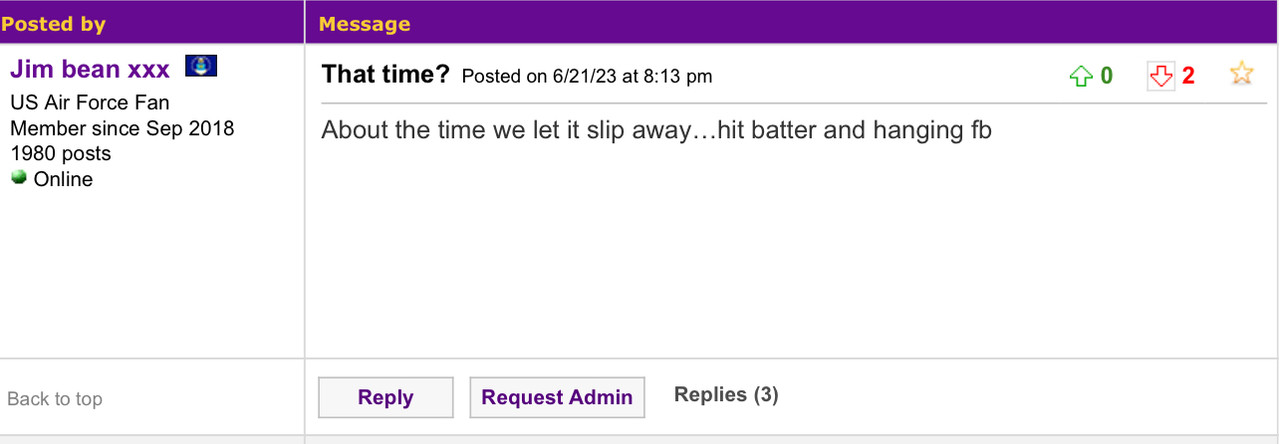Select the "That time?" post title
The height and width of the screenshot is (444, 1280).
(386, 75)
